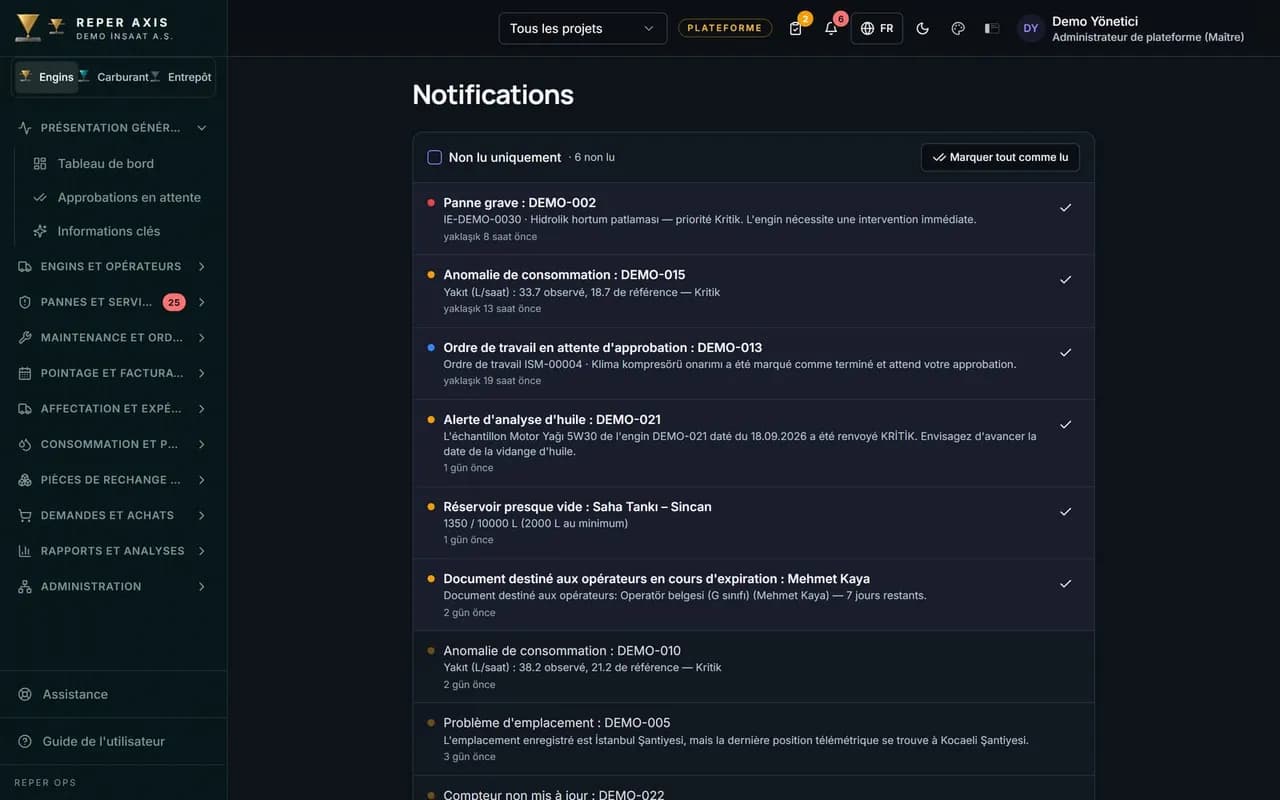The height and width of the screenshot is (800, 1280).
Task: Open Guide de l'utilisateur
Action: coord(113,741)
